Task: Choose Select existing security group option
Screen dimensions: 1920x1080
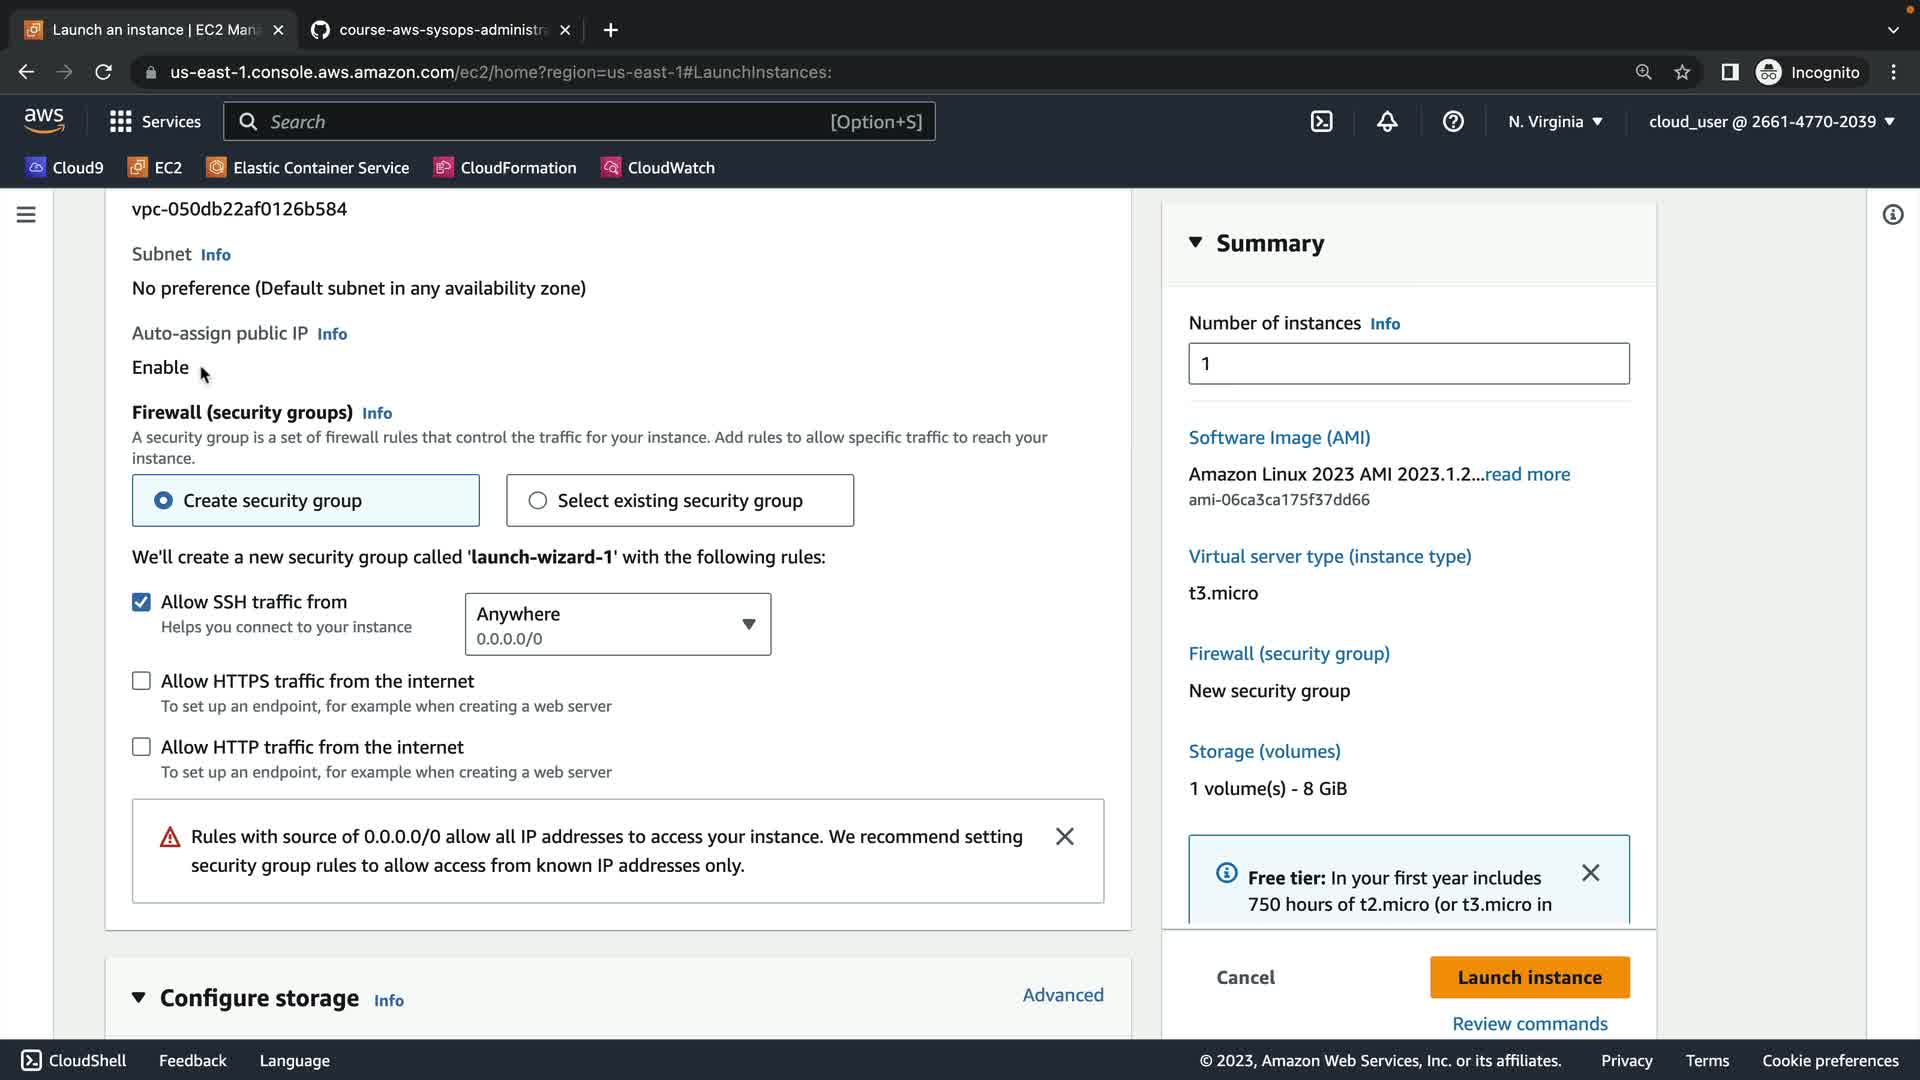Action: click(538, 501)
